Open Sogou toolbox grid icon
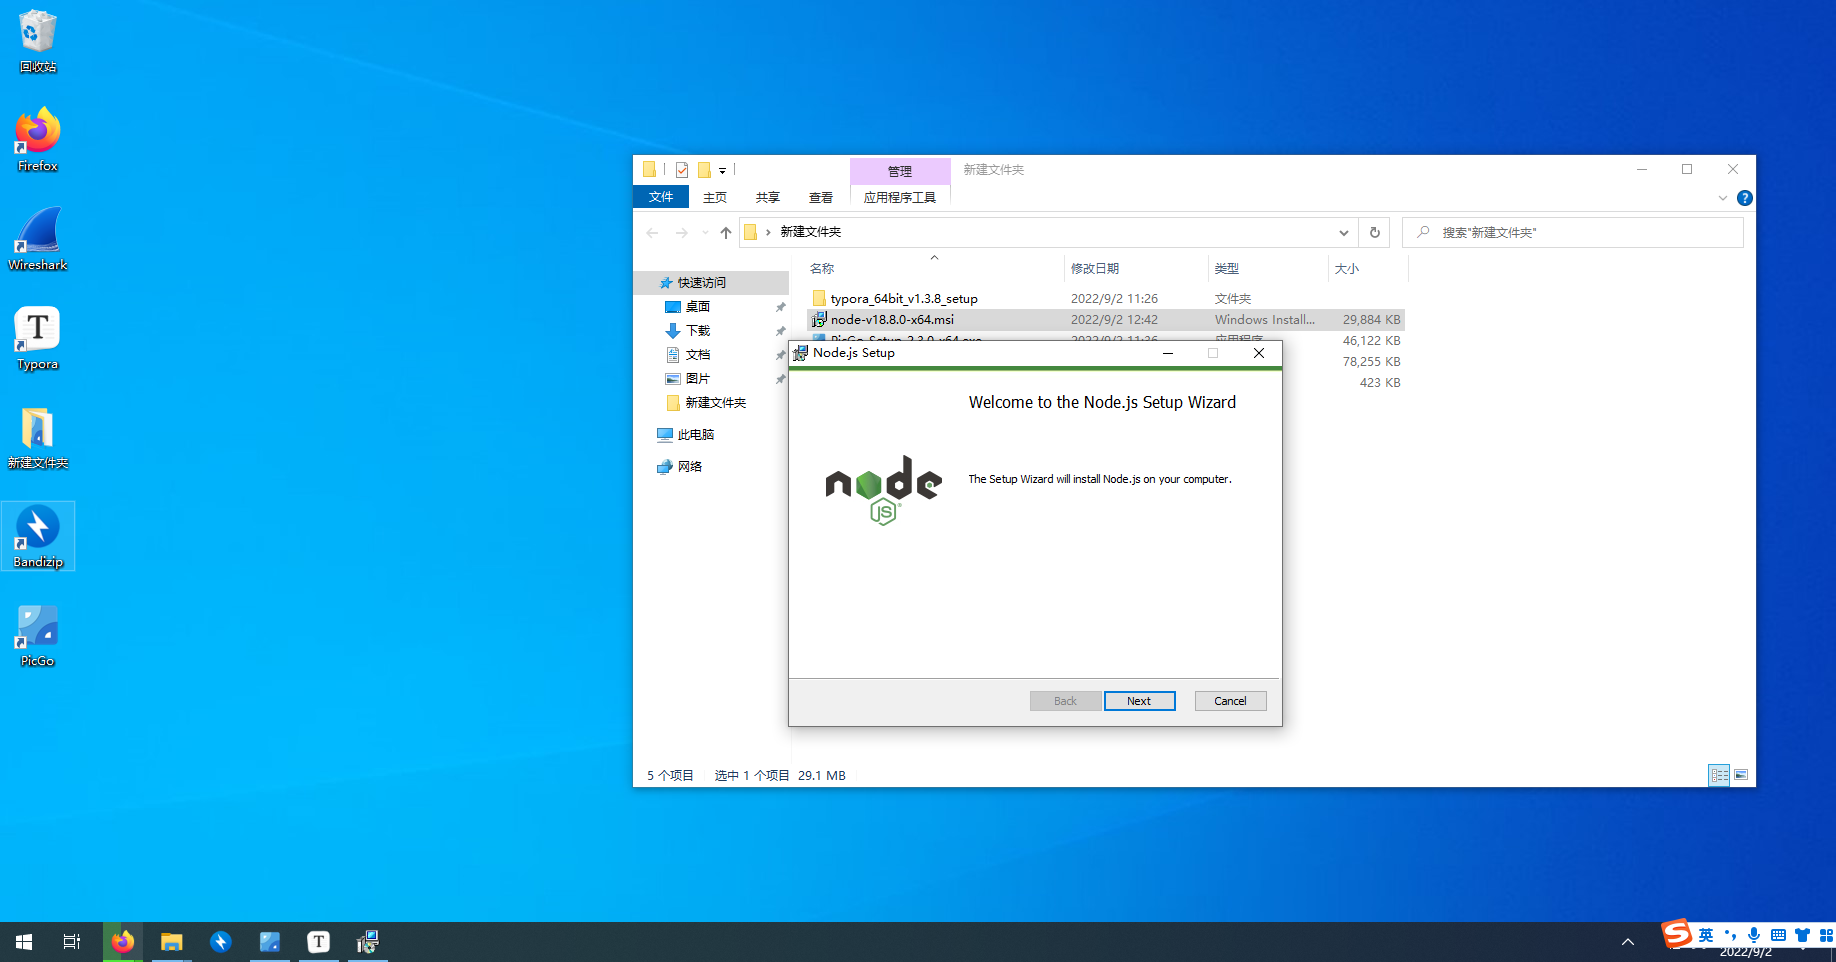 pyautogui.click(x=1826, y=935)
